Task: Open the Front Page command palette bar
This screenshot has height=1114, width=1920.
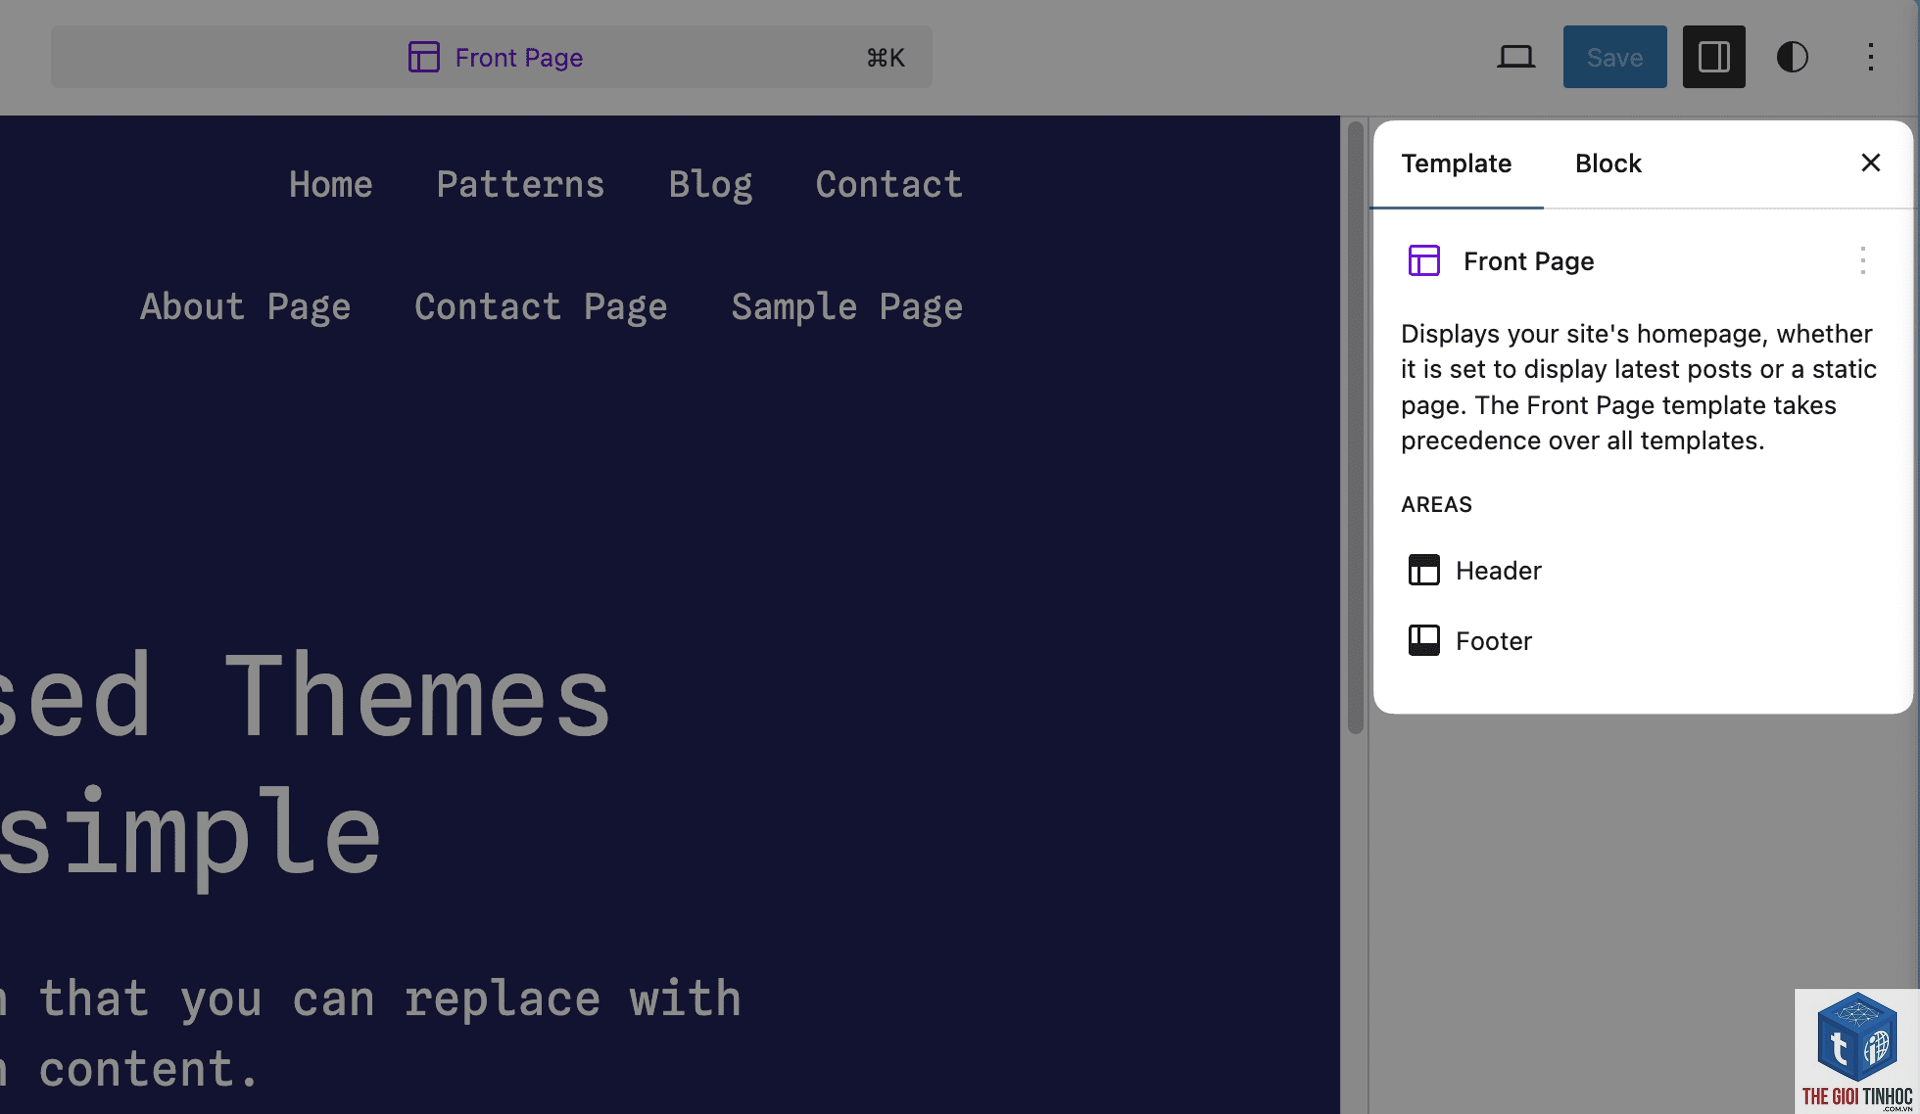Action: [491, 57]
